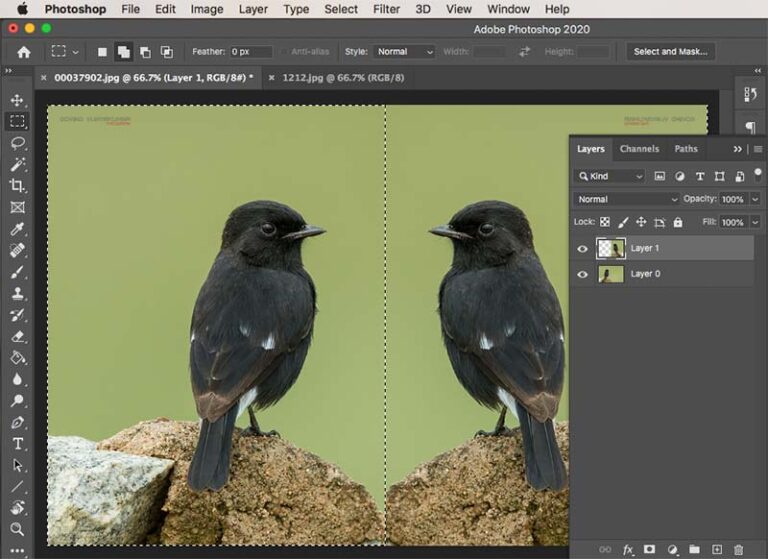Create a new layer

coord(717,549)
